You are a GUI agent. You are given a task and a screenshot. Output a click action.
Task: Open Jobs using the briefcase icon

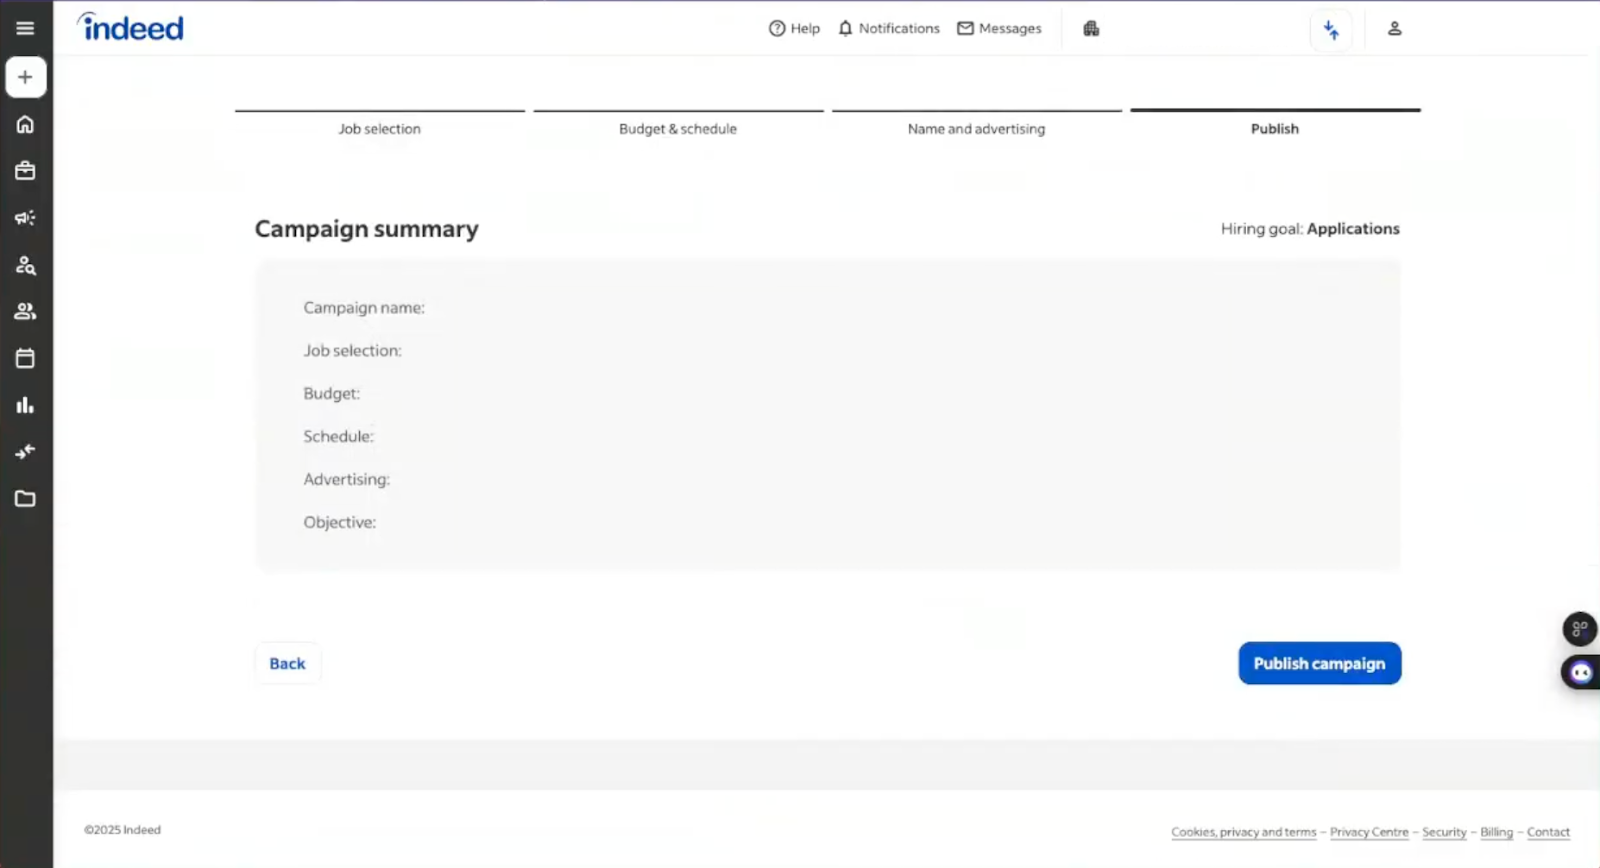click(x=25, y=171)
